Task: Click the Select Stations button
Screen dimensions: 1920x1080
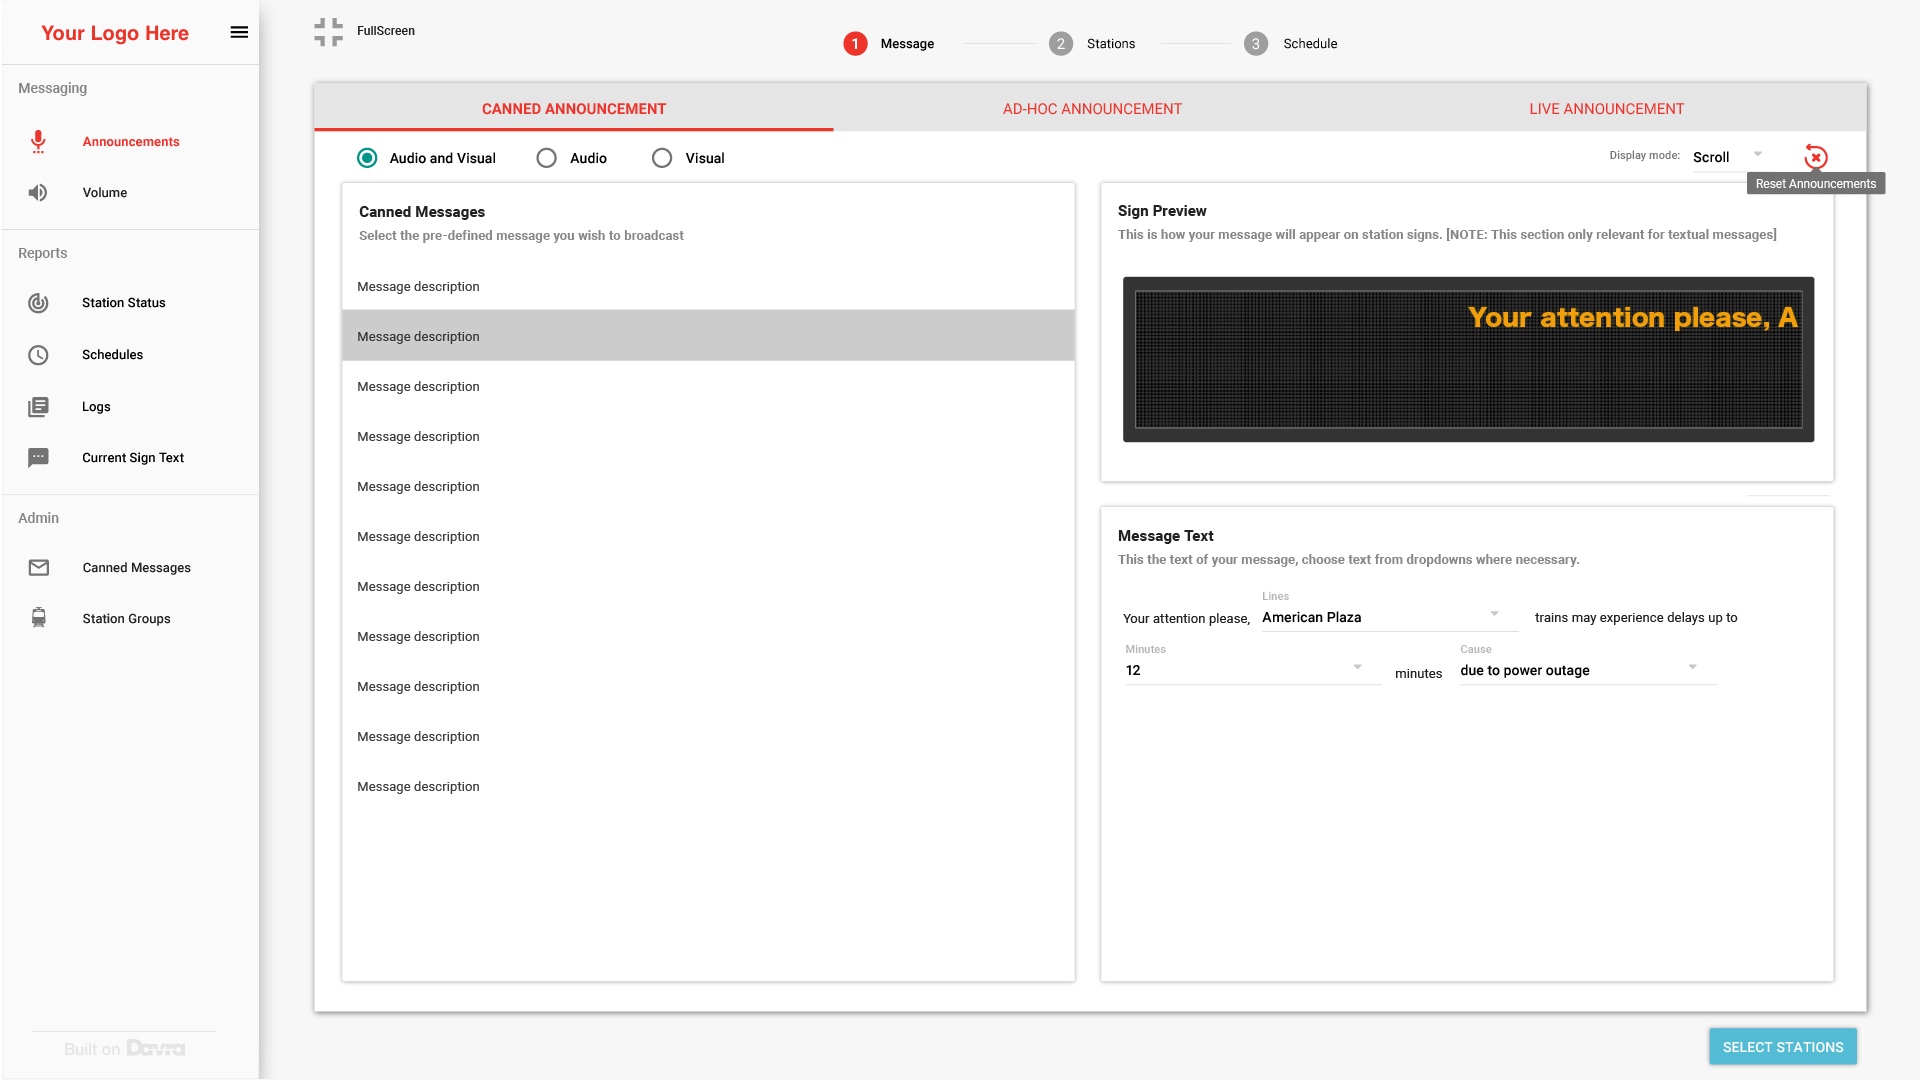Action: coord(1783,1047)
